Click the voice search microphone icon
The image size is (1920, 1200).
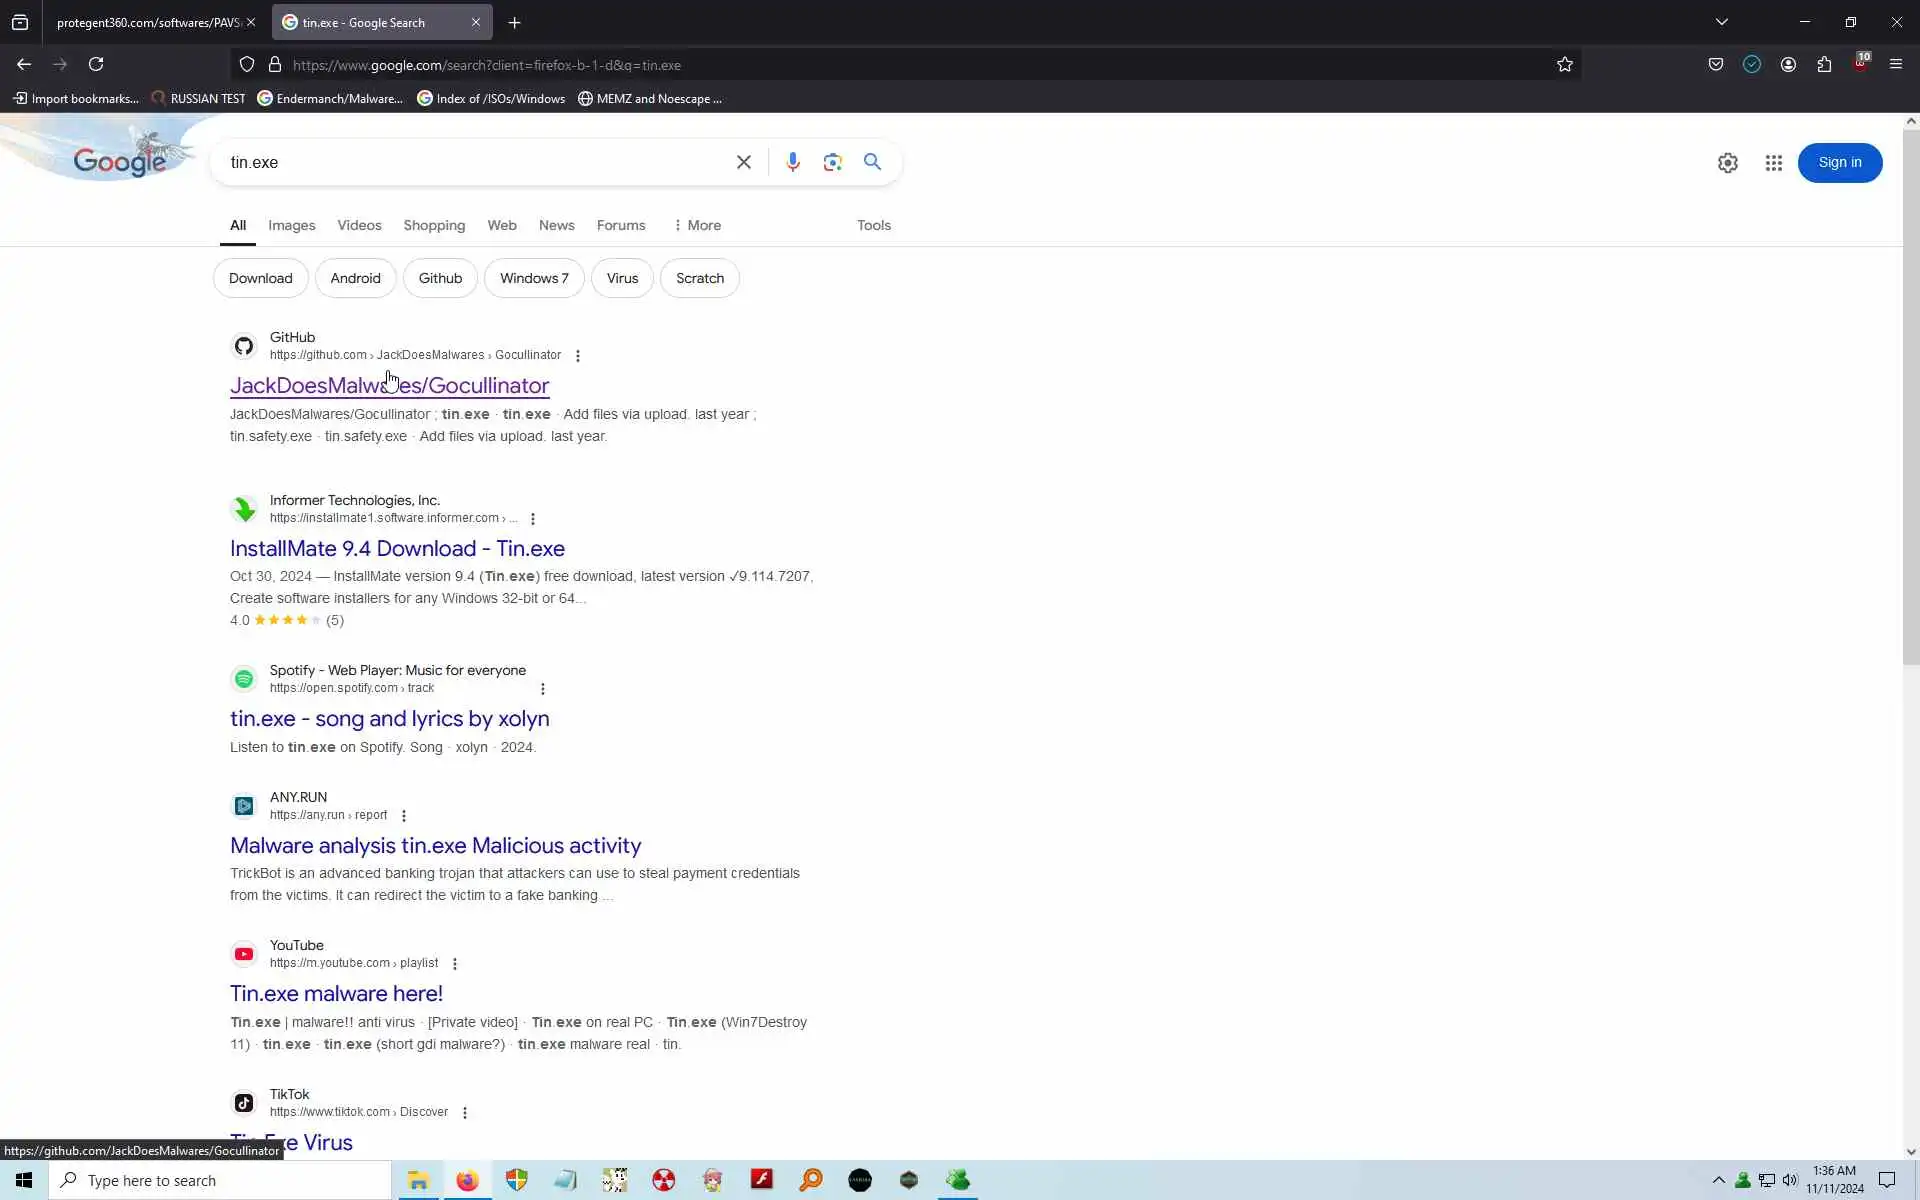pos(792,162)
